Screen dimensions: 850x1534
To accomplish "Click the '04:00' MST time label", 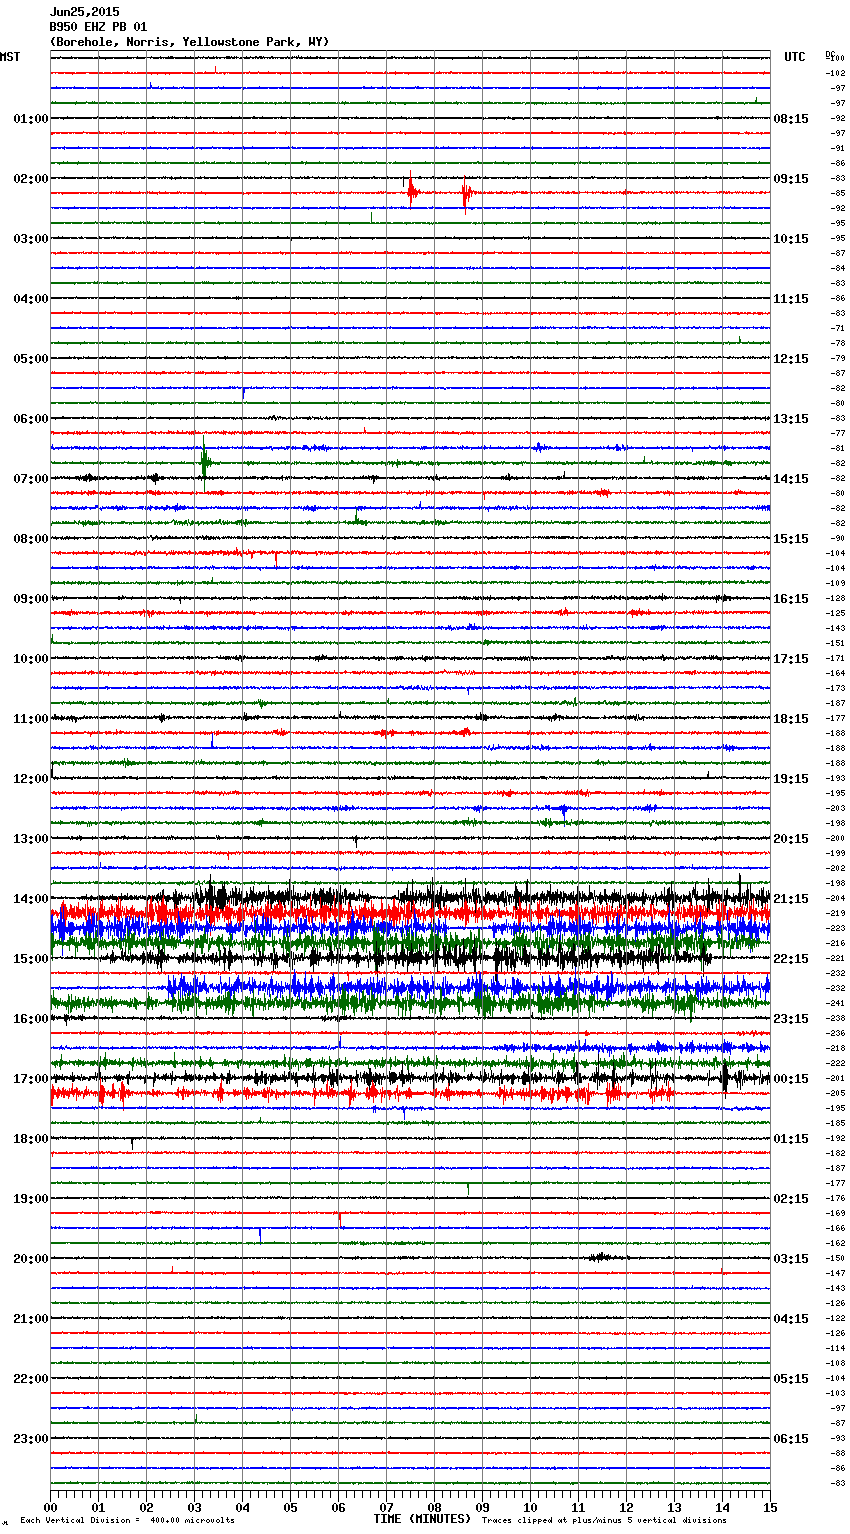I will pyautogui.click(x=31, y=299).
